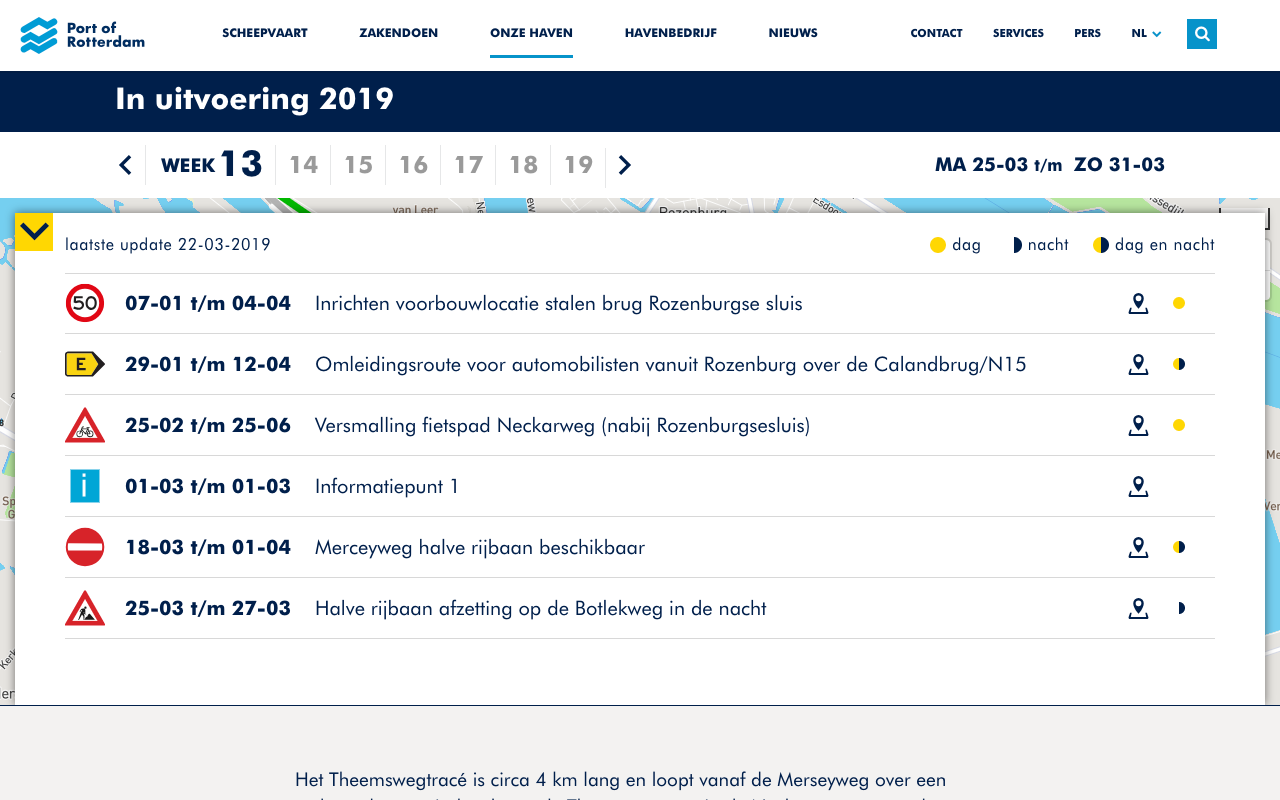The image size is (1280, 800).
Task: Click 'Halve rijbaan afzetting op de Botlekweg' text
Action: (541, 608)
